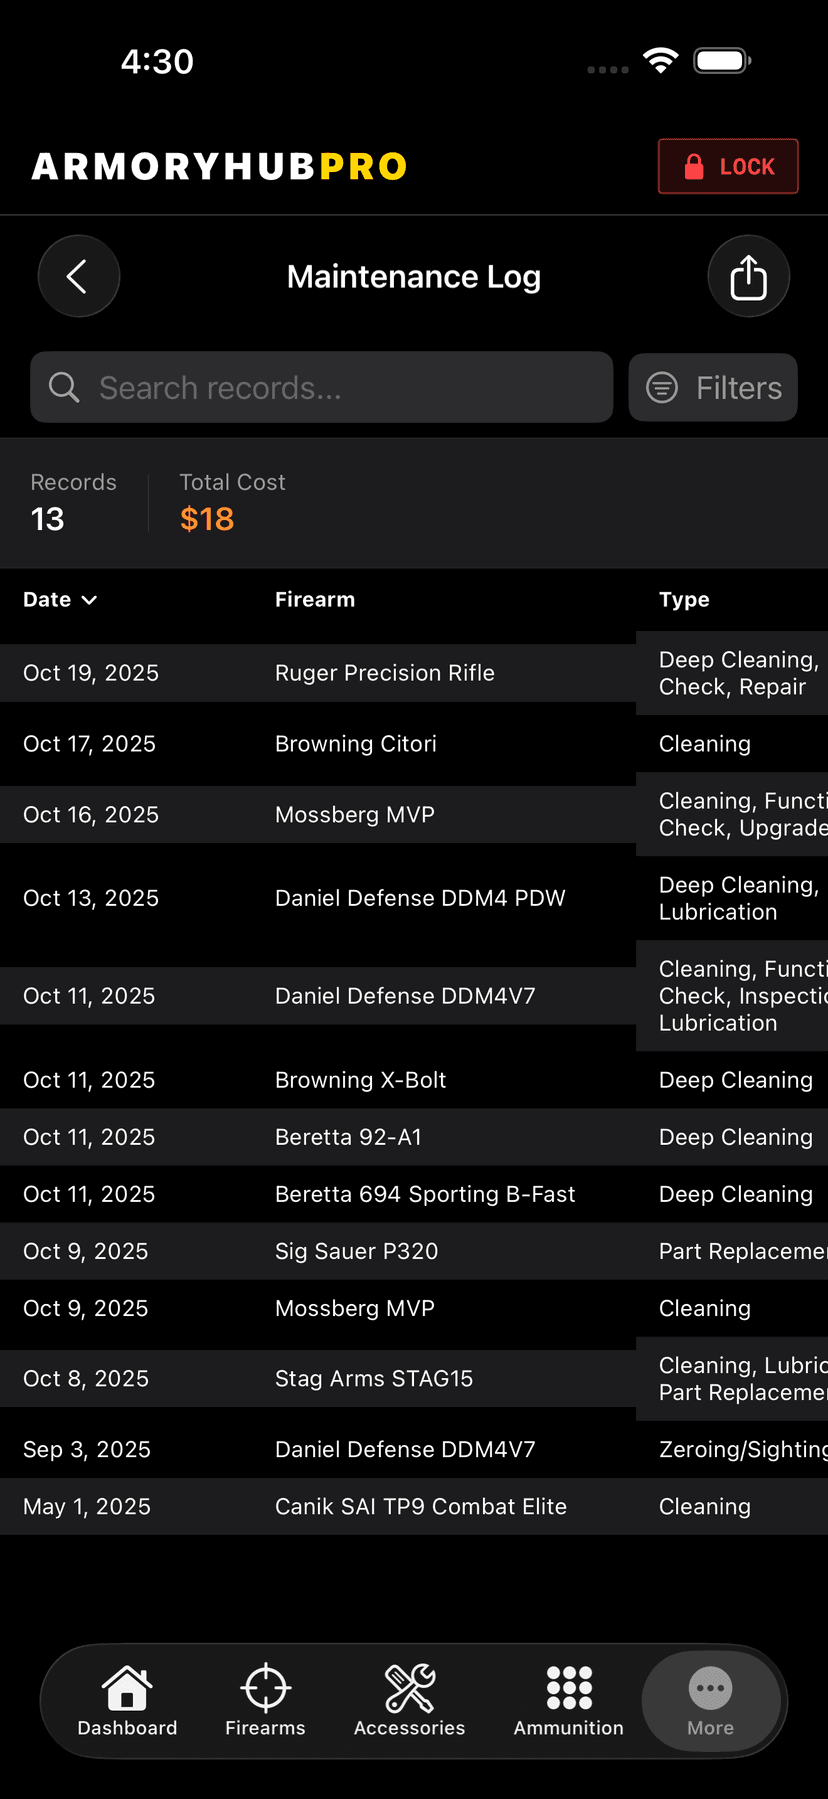
Task: Tap the back arrow button
Action: point(78,276)
